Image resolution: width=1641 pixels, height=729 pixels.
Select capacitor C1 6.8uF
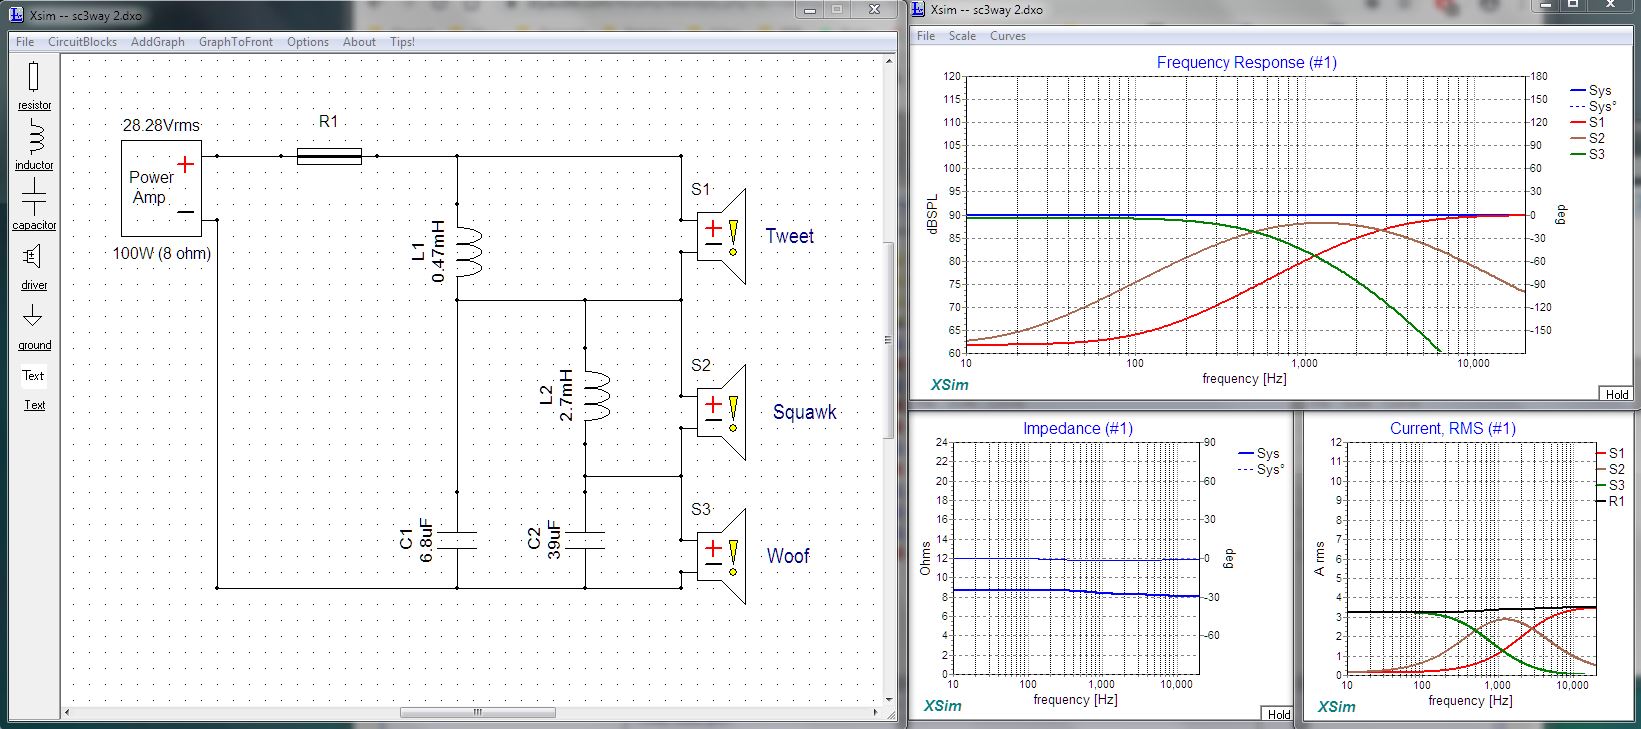(457, 540)
